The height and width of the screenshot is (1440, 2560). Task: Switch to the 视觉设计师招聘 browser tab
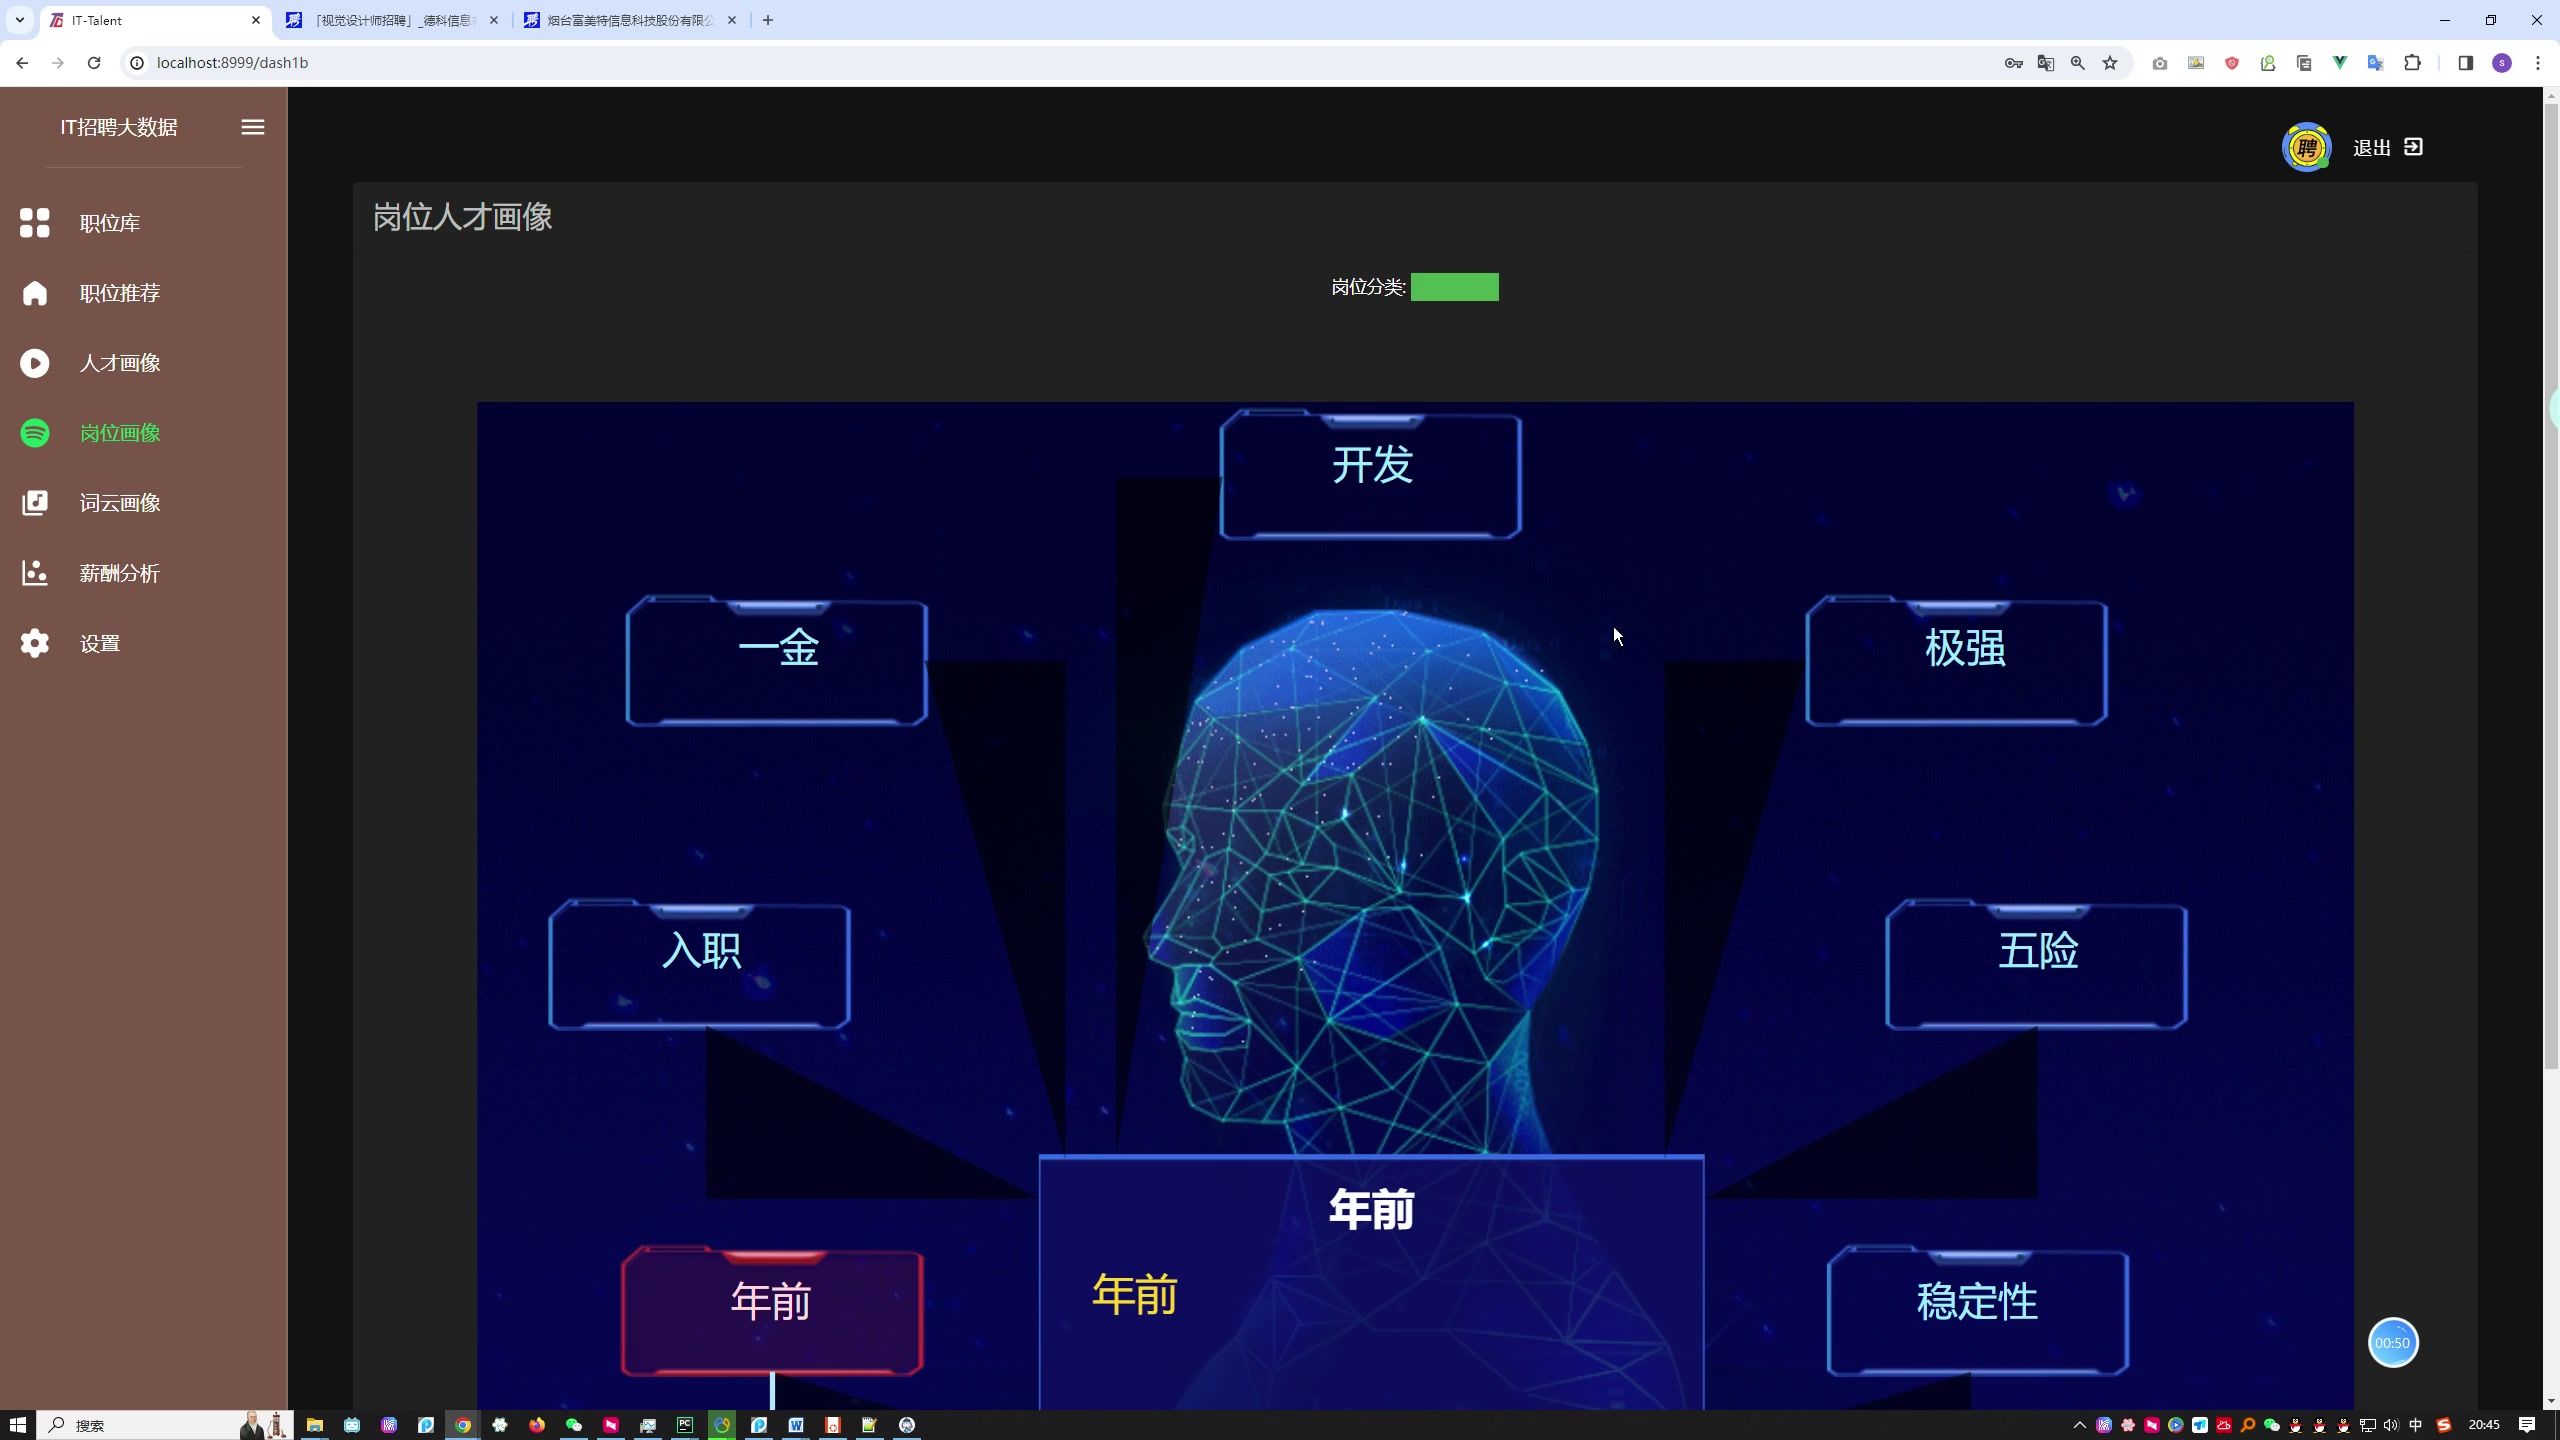392,20
